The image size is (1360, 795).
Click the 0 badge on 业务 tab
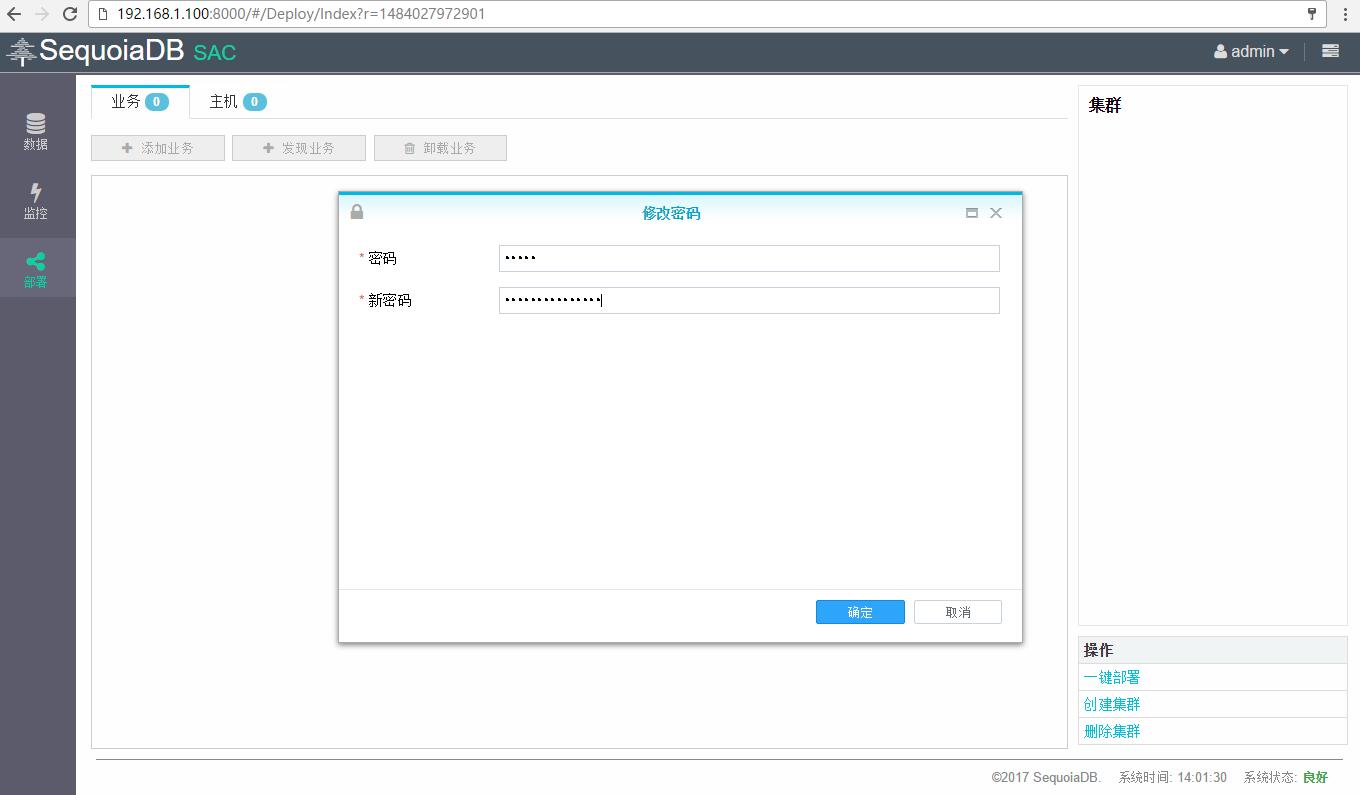(x=157, y=102)
